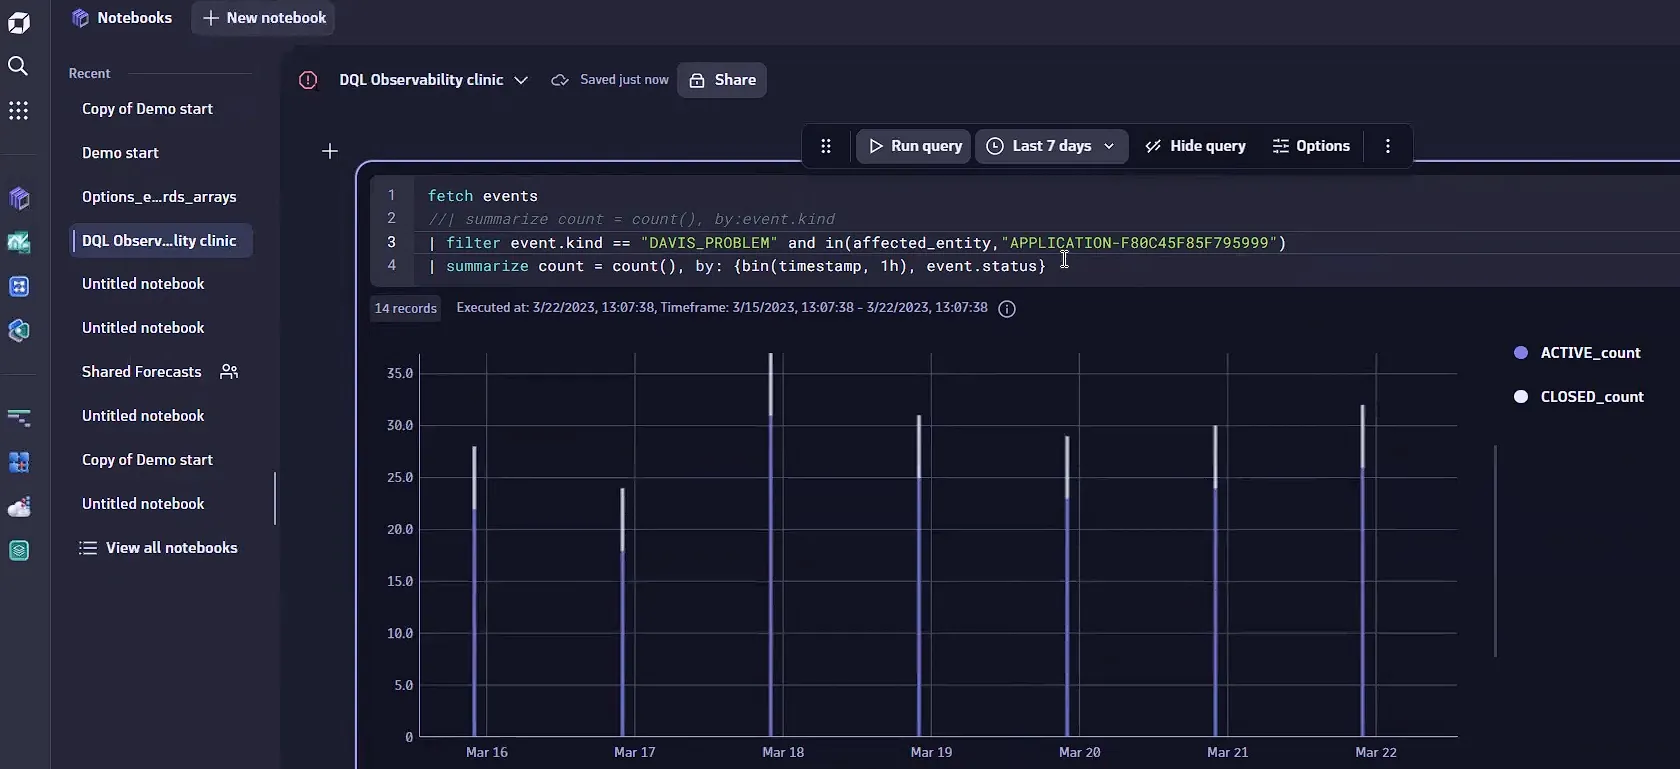The image size is (1680, 769).
Task: Open the apps grid launcher icon
Action: 18,110
